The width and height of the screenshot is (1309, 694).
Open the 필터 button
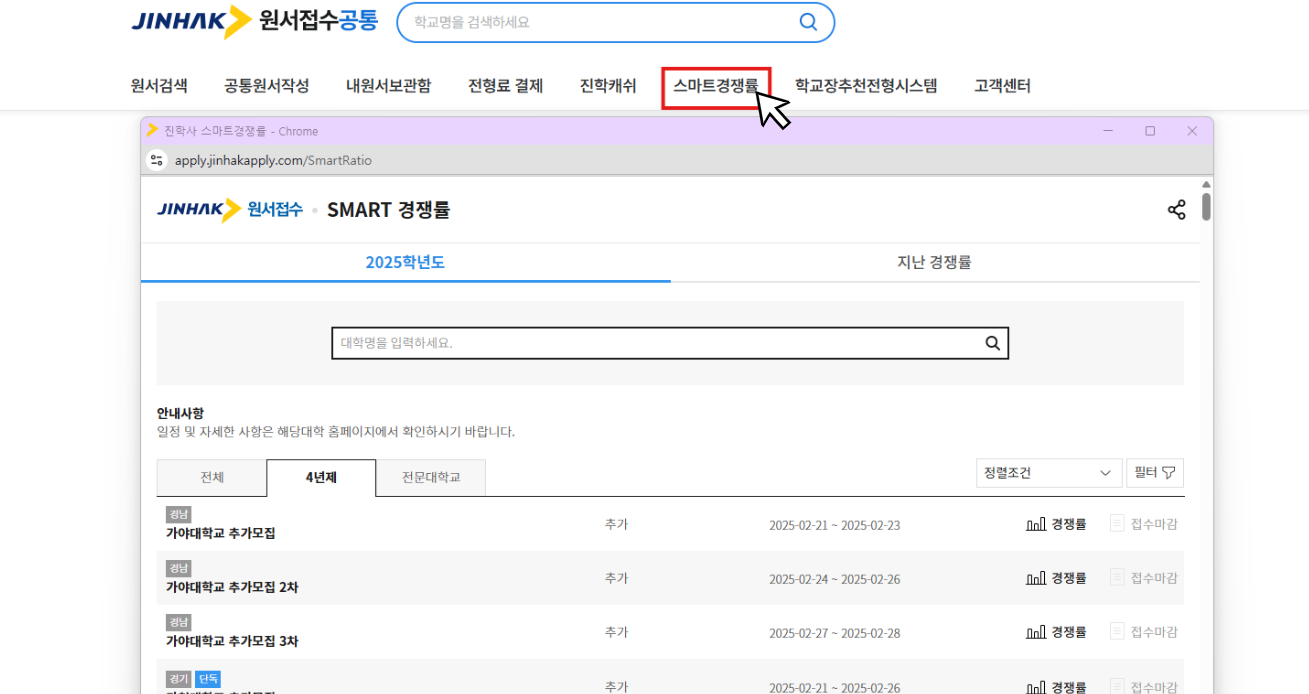pos(1155,473)
